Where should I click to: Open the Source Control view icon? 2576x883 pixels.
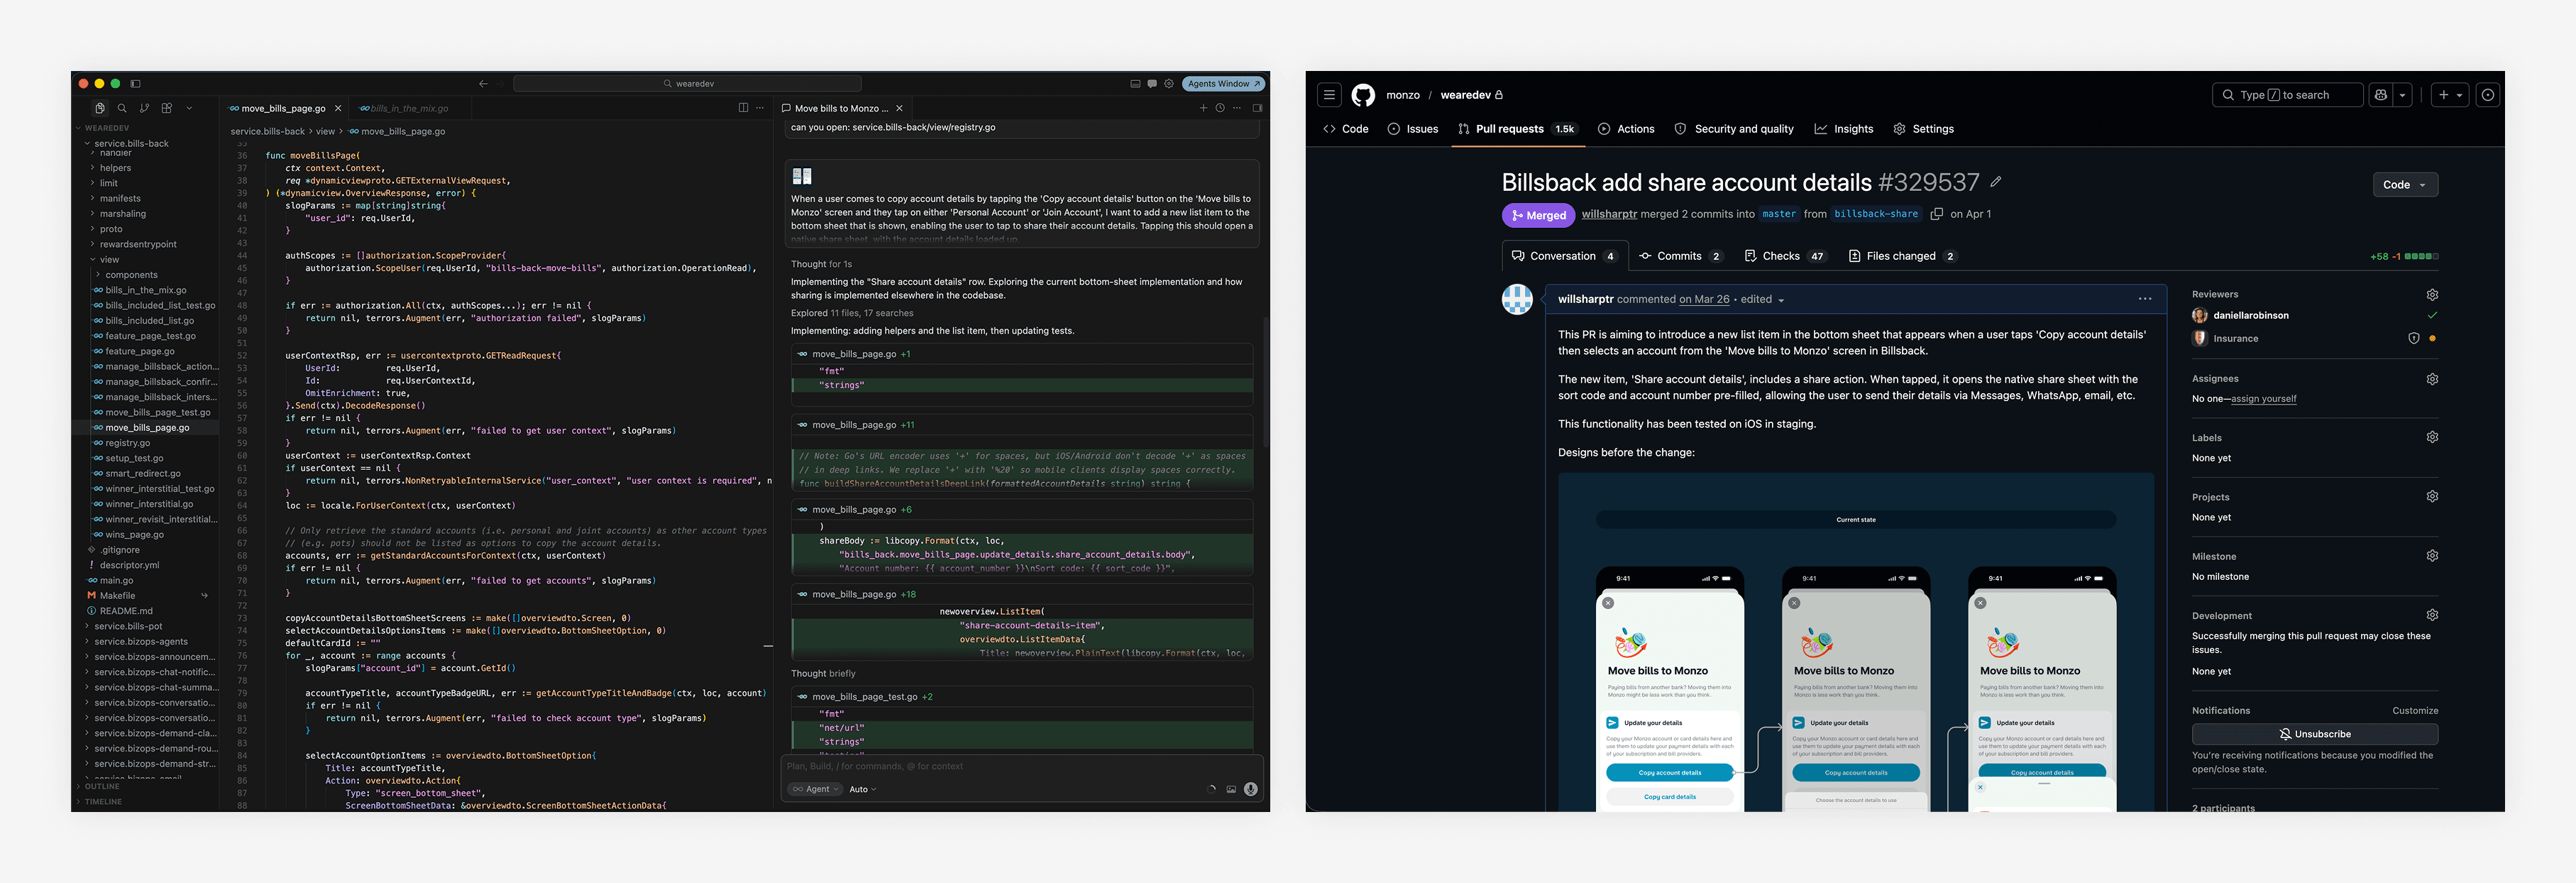tap(145, 108)
